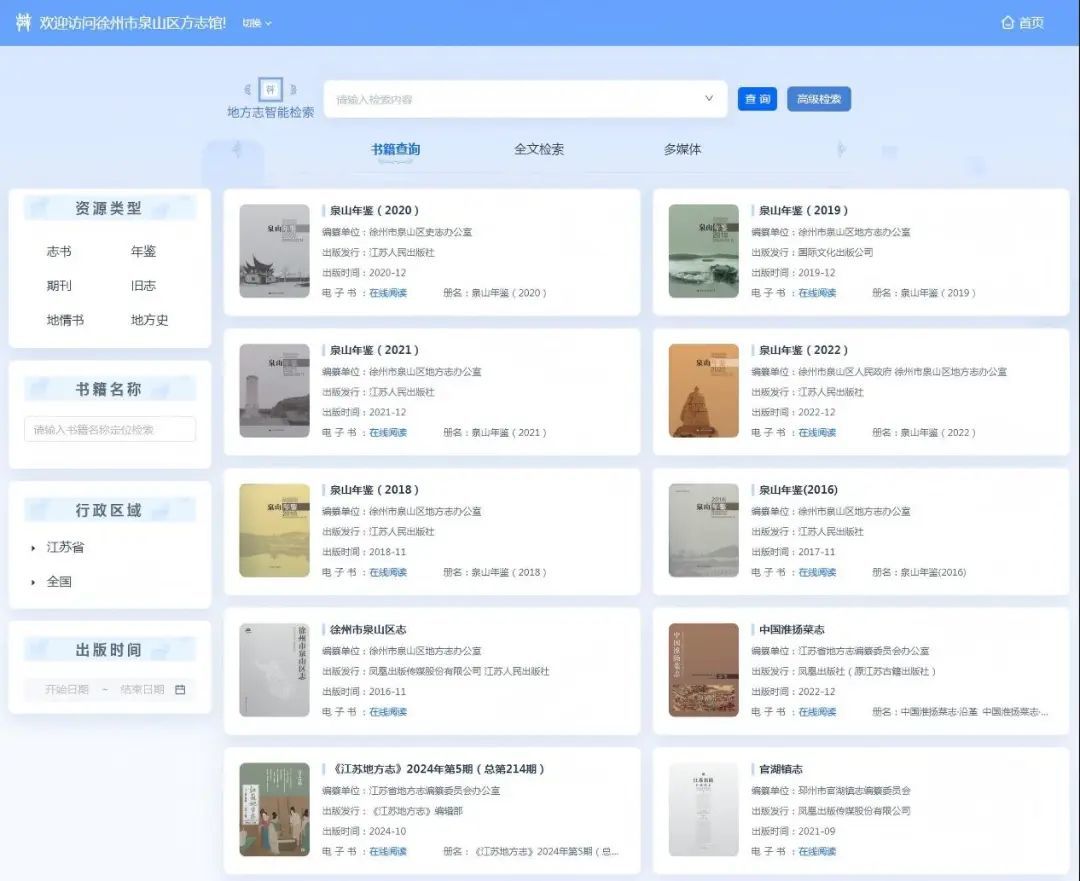Click the archway logo icon at top left

pyautogui.click(x=23, y=20)
